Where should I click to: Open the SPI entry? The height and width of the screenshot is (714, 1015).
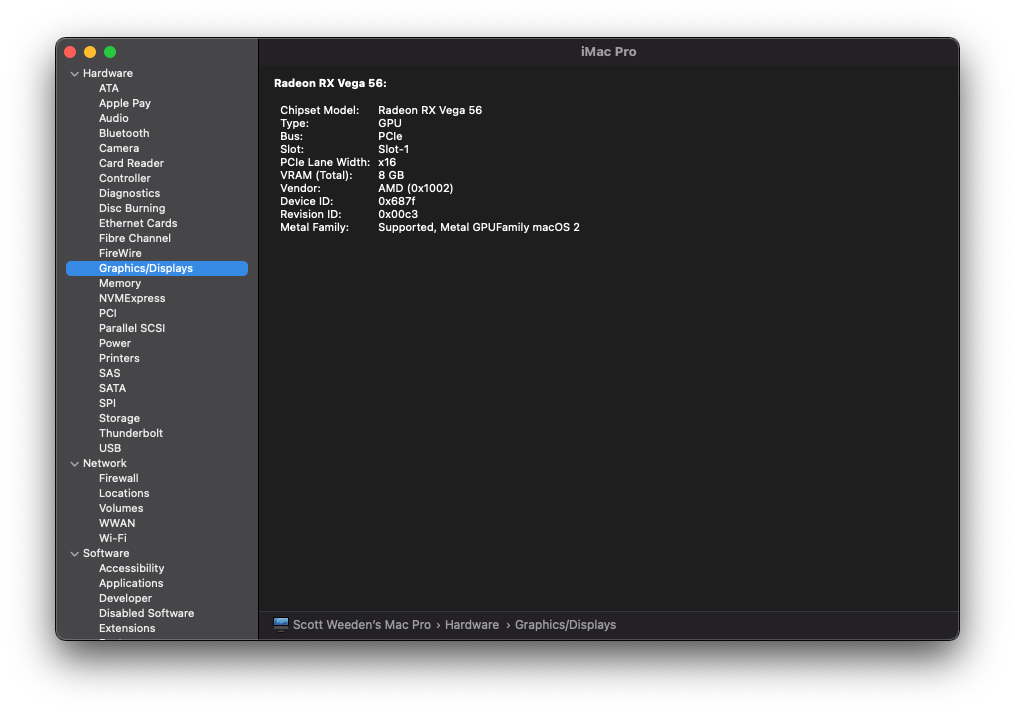[x=107, y=403]
